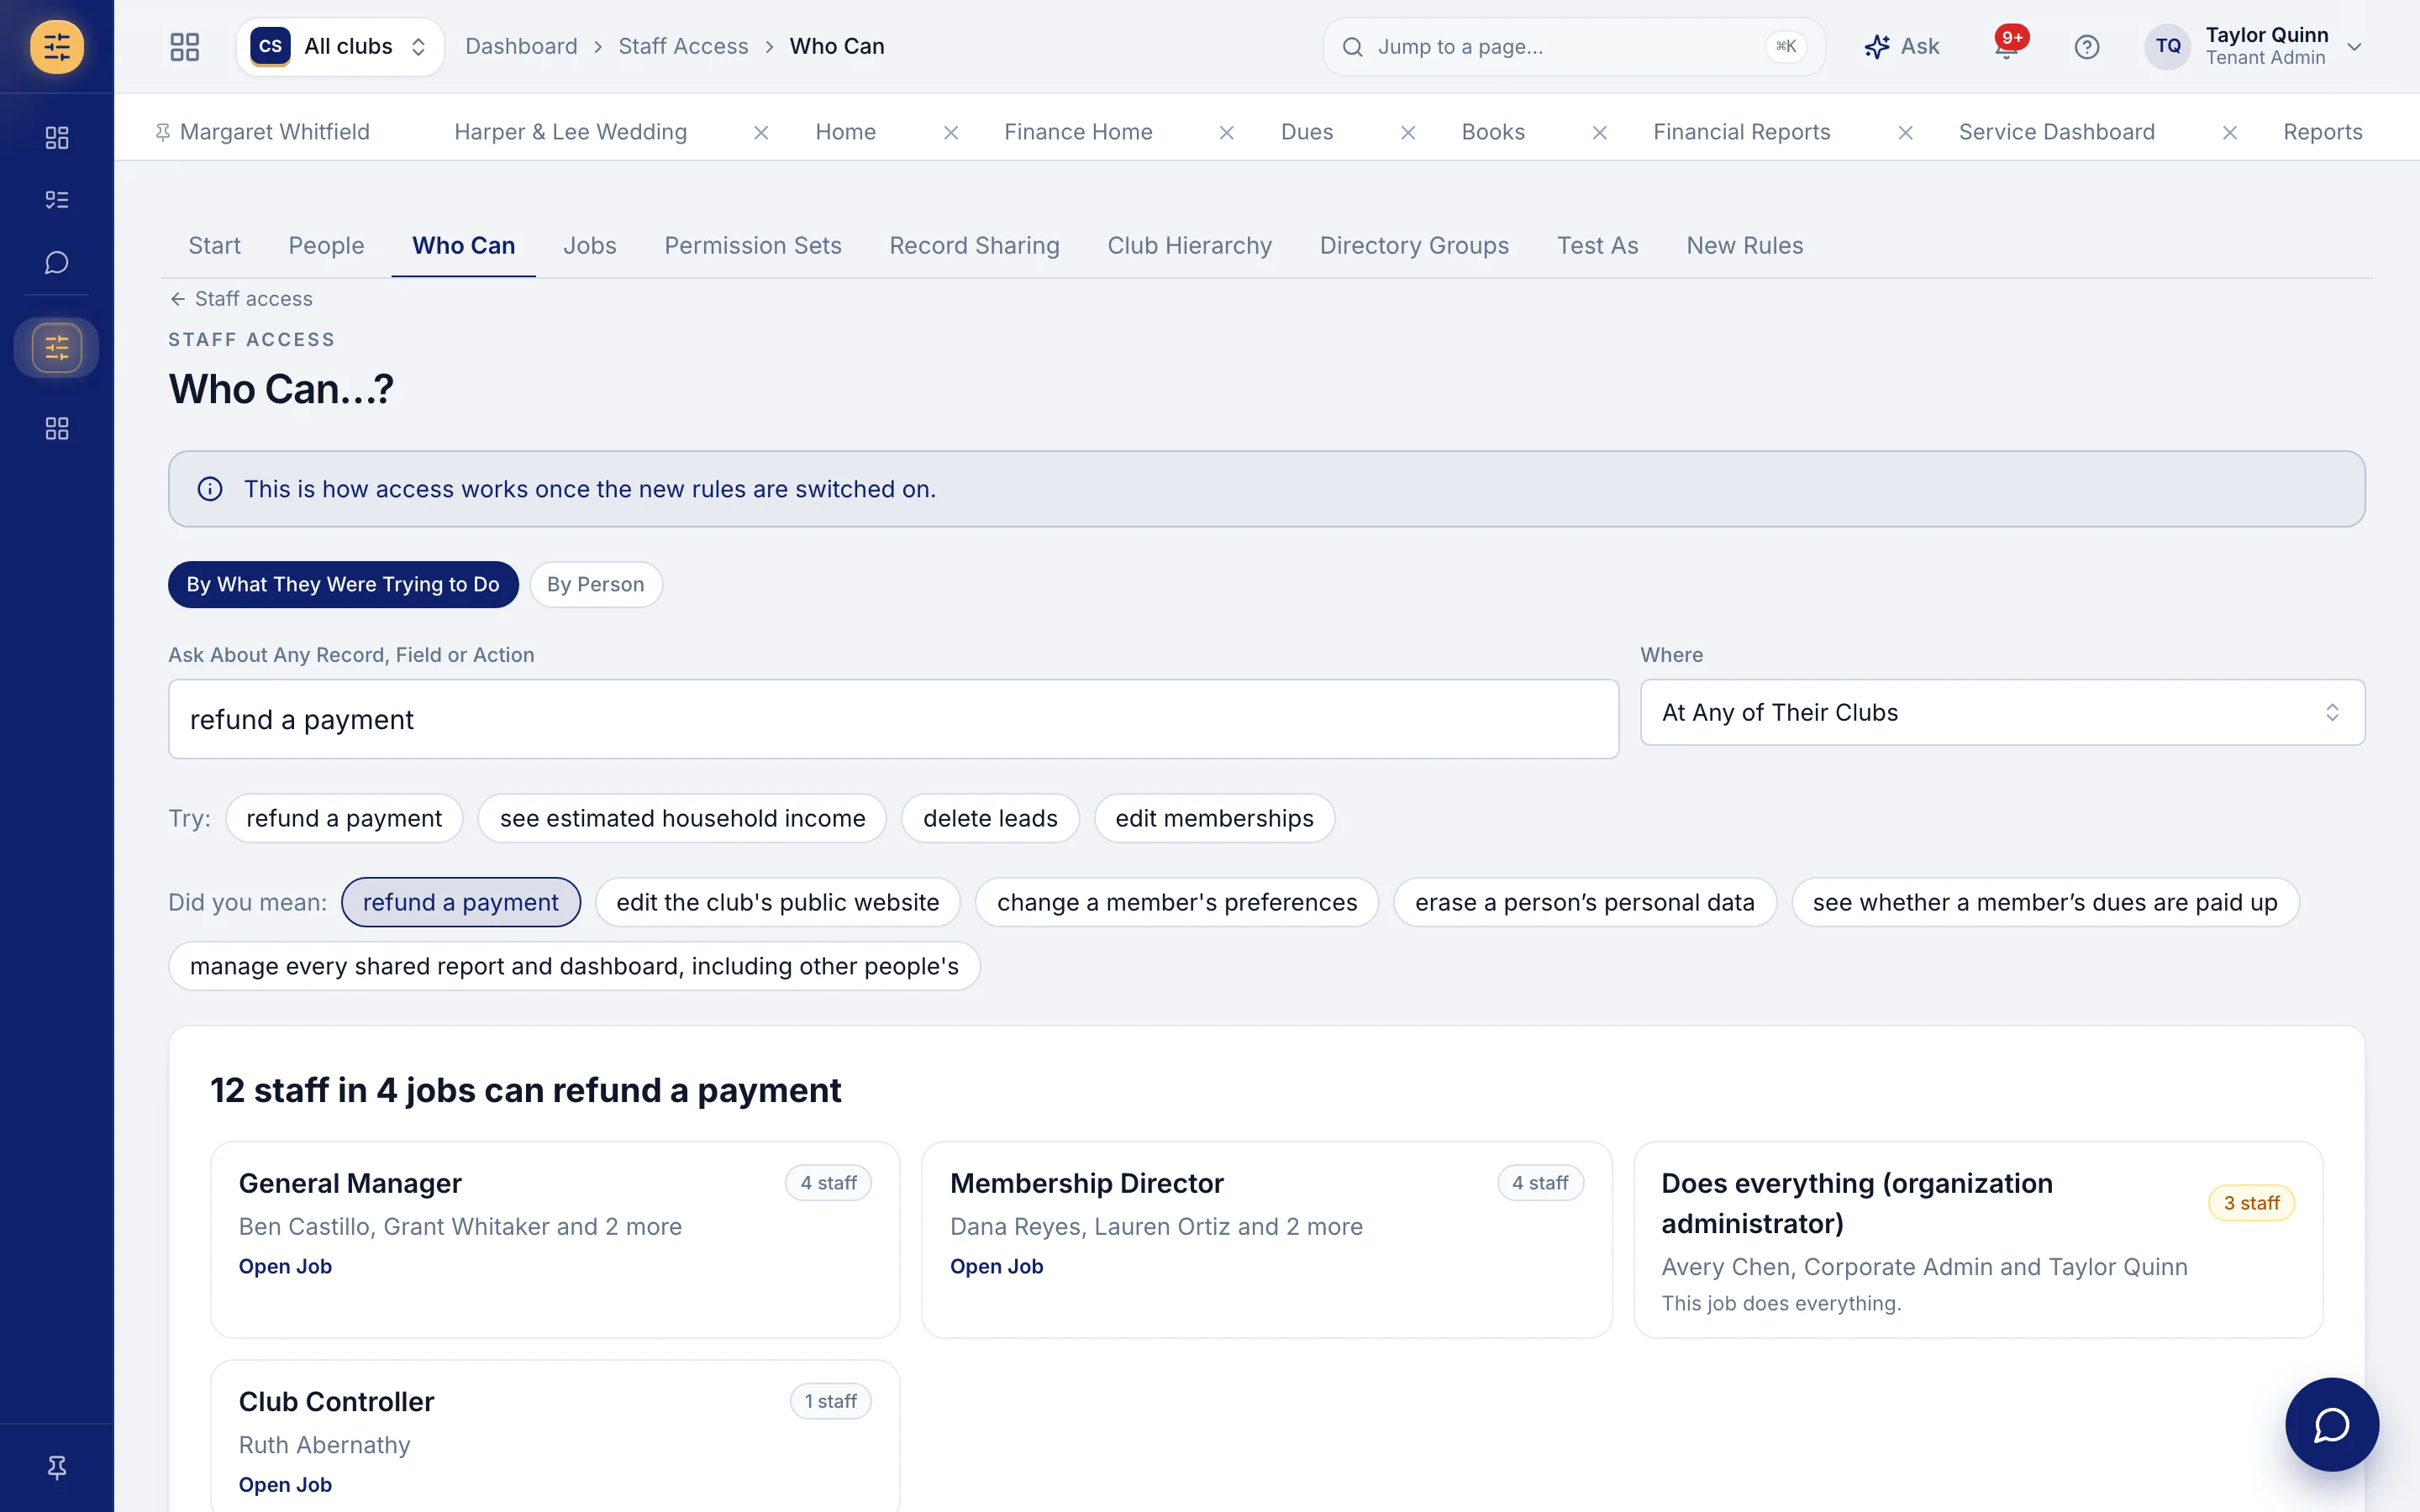2420x1512 pixels.
Task: Expand the All clubs switcher
Action: click(x=340, y=47)
